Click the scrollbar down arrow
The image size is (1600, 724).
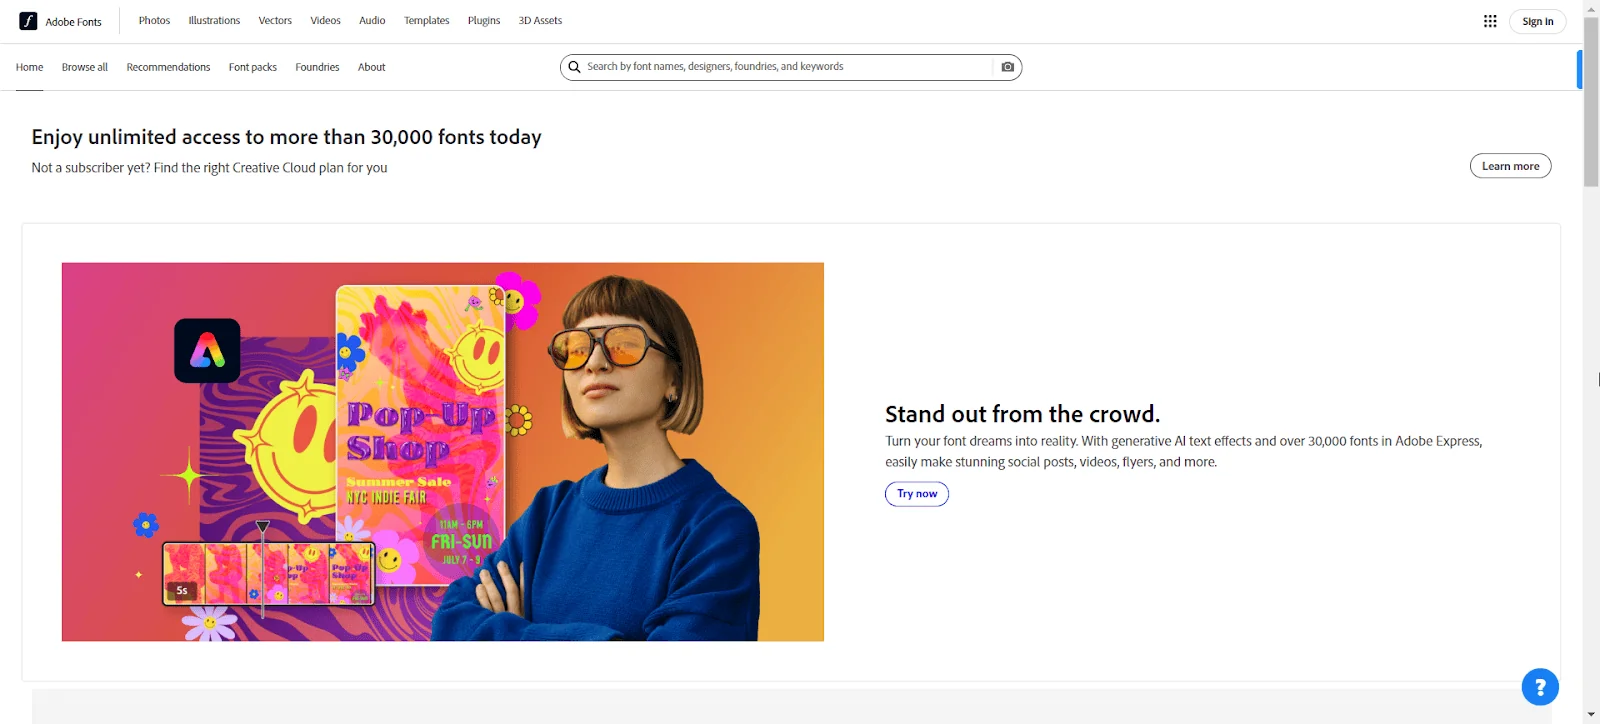[1591, 715]
